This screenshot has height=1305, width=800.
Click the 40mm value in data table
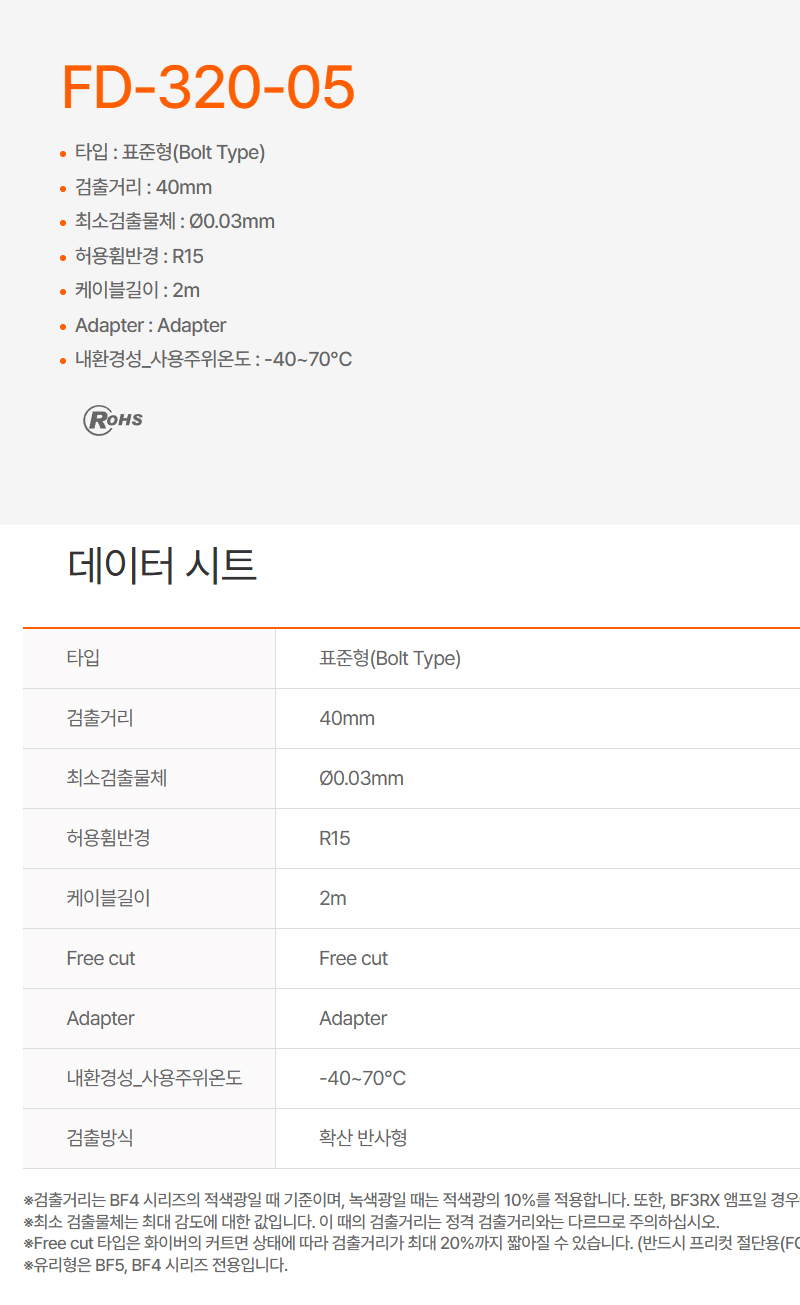pos(347,718)
